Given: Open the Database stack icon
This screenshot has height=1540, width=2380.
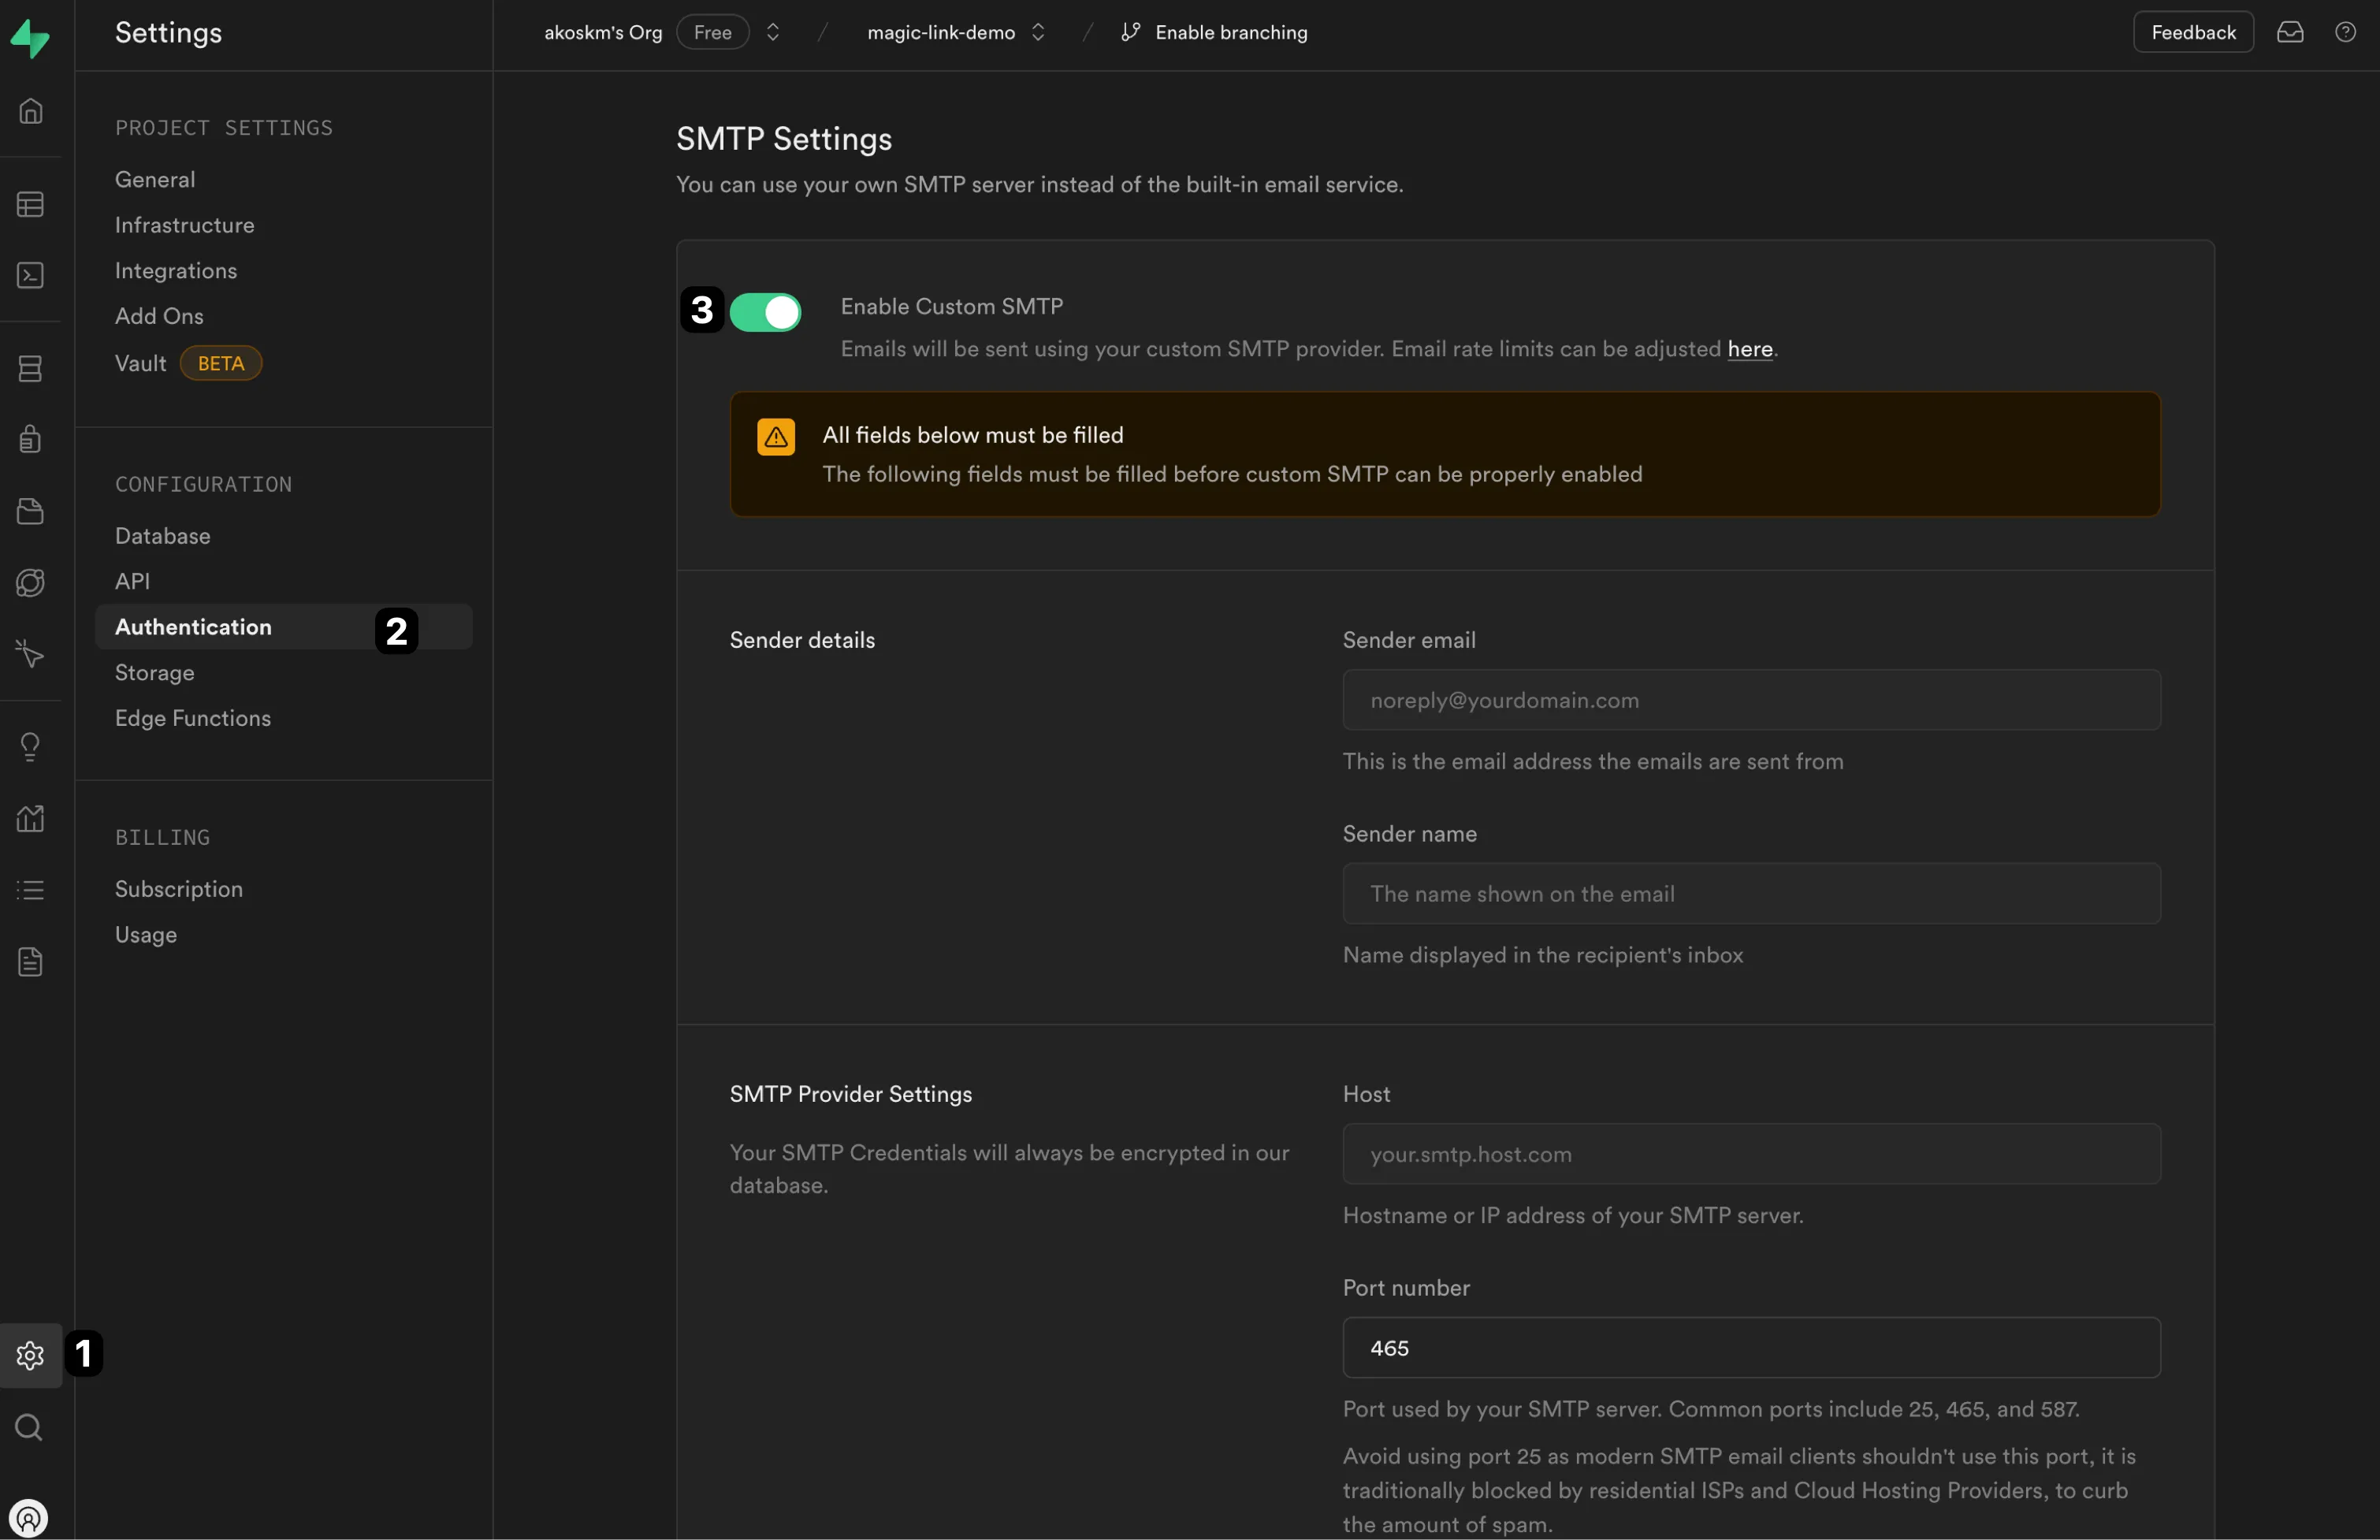Looking at the screenshot, I should tap(31, 369).
